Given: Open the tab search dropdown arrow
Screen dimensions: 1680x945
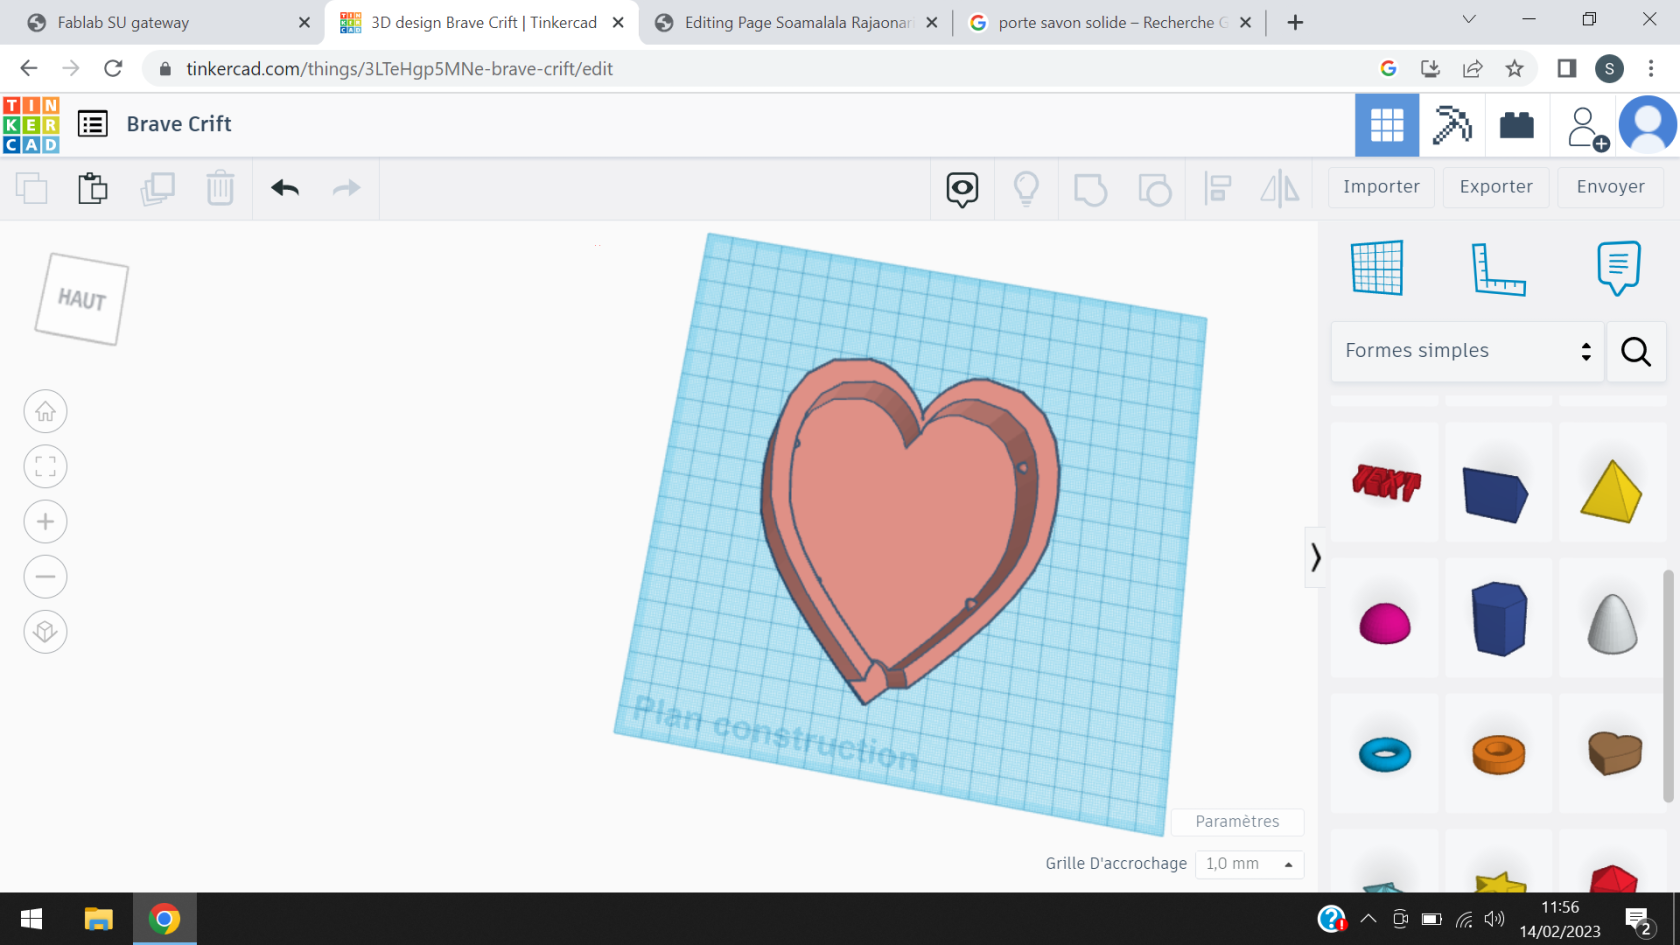Looking at the screenshot, I should pos(1469,19).
